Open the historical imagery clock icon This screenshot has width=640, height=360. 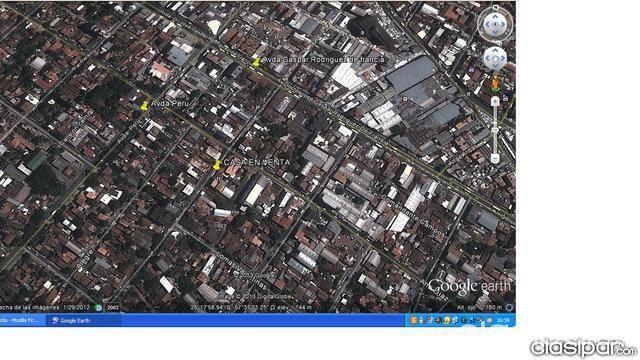(98, 307)
